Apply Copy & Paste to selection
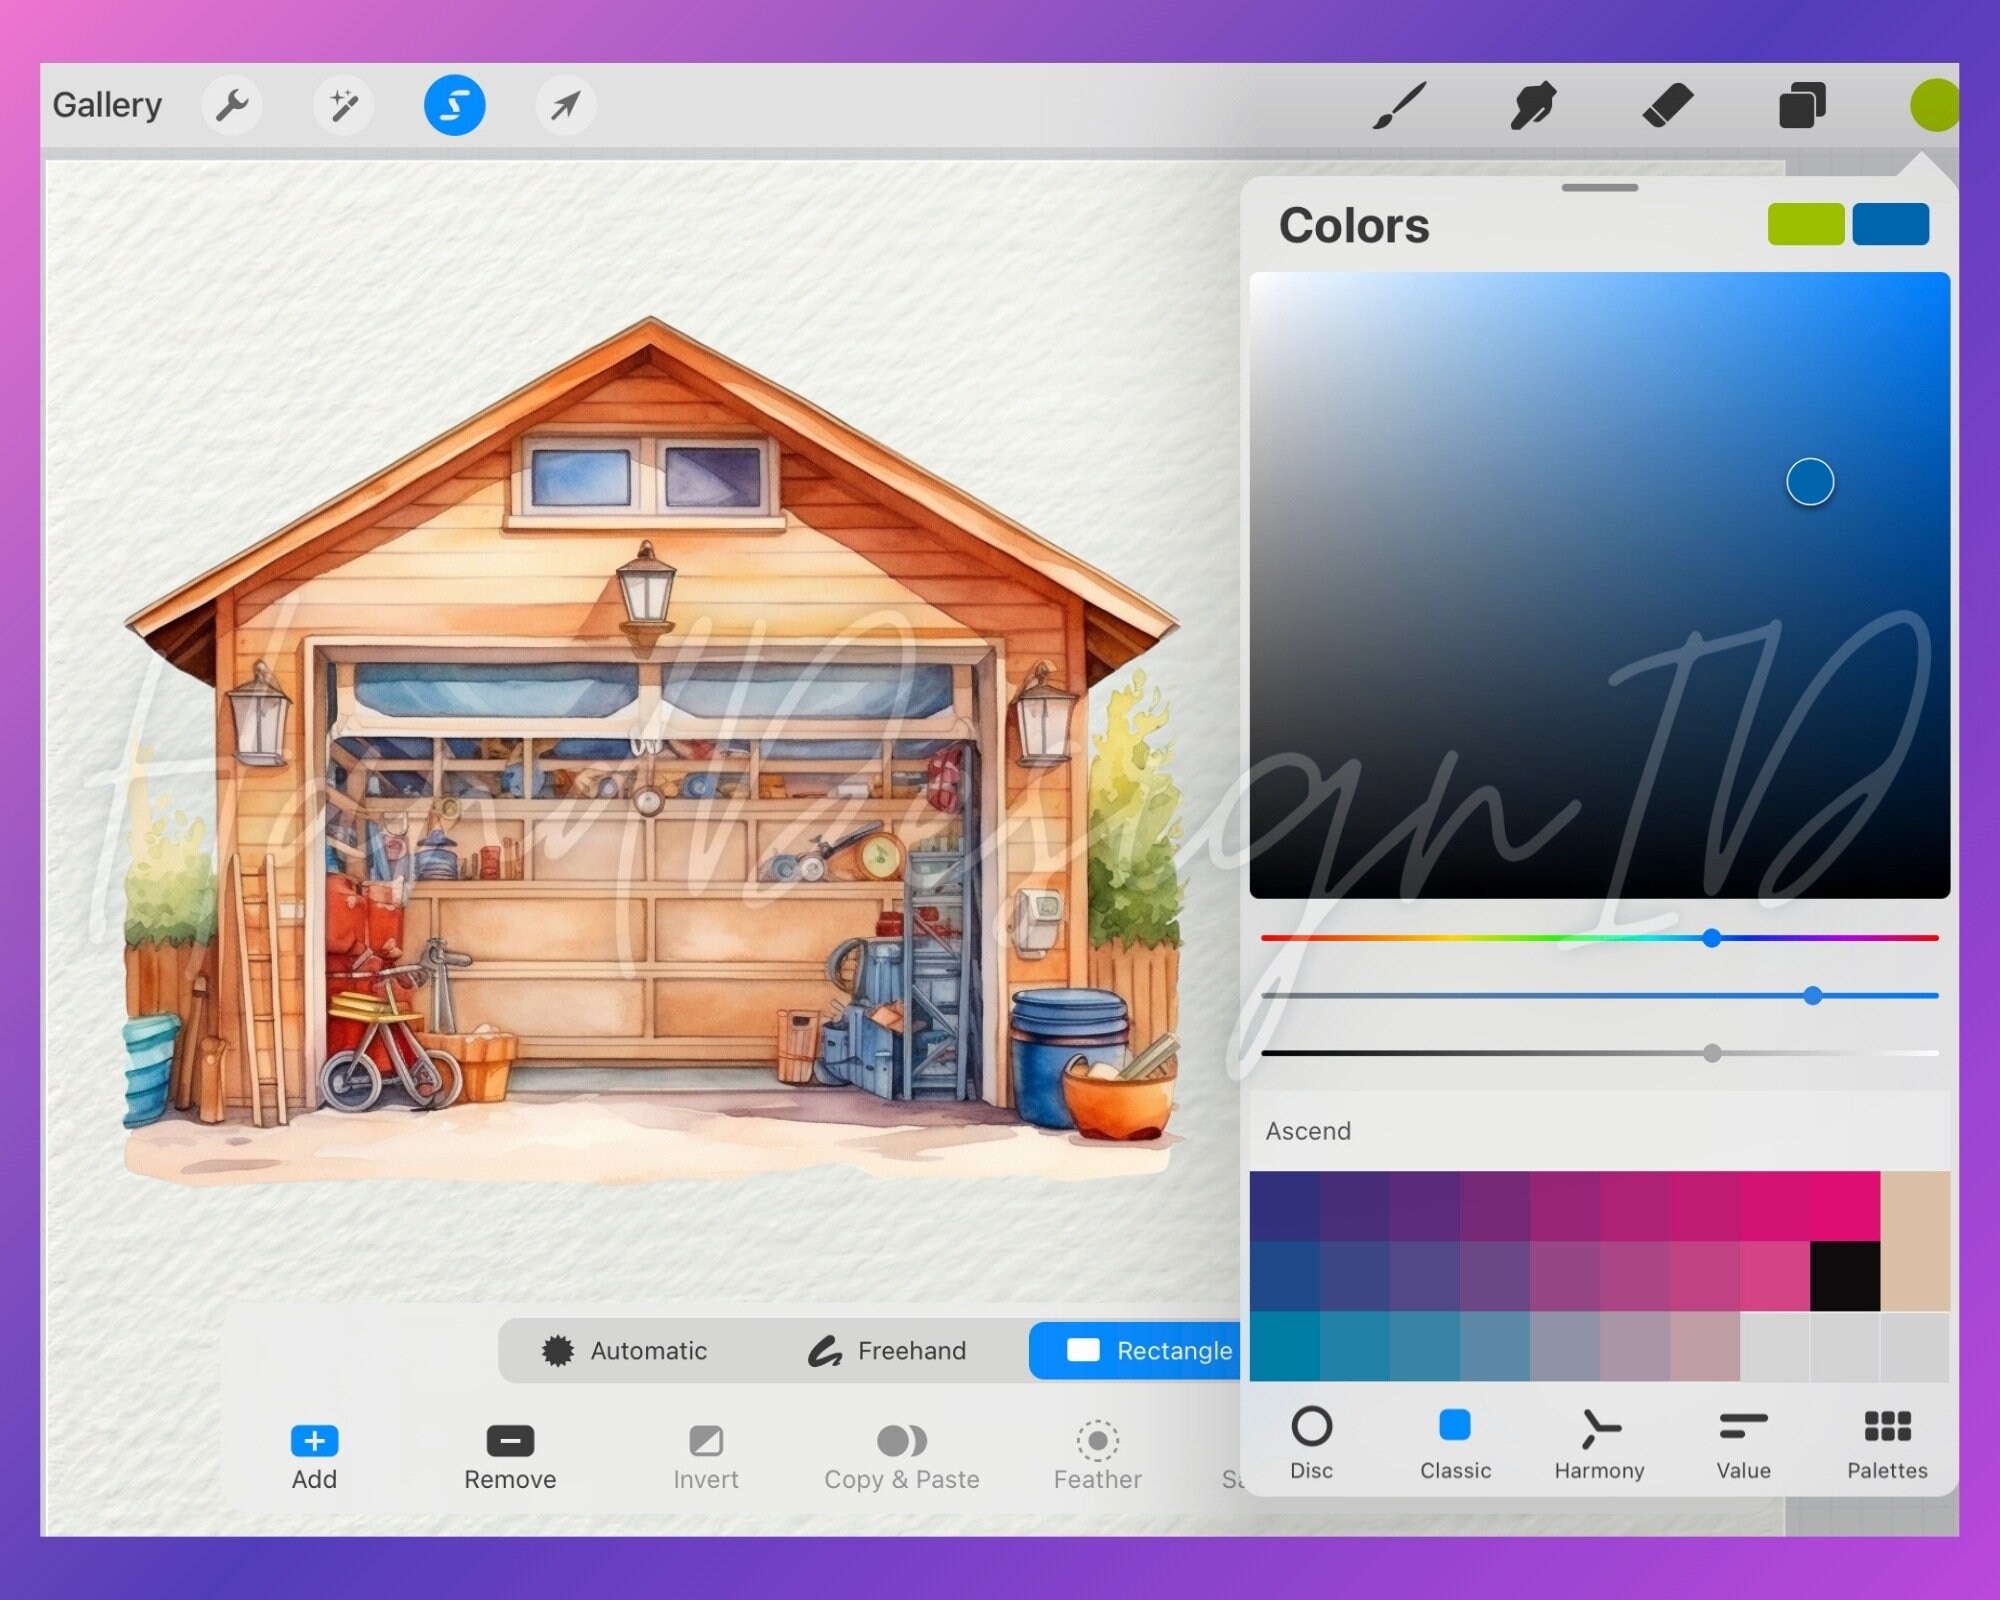 (x=901, y=1455)
